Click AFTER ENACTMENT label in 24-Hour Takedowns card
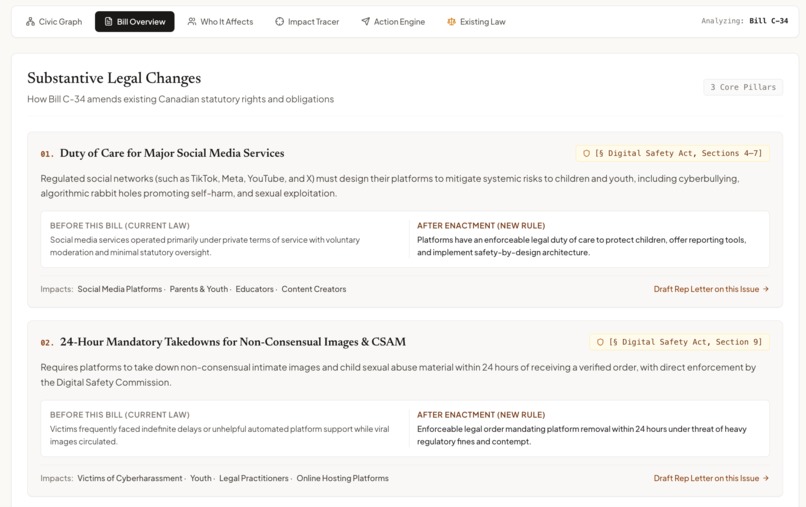Image resolution: width=806 pixels, height=507 pixels. (481, 414)
